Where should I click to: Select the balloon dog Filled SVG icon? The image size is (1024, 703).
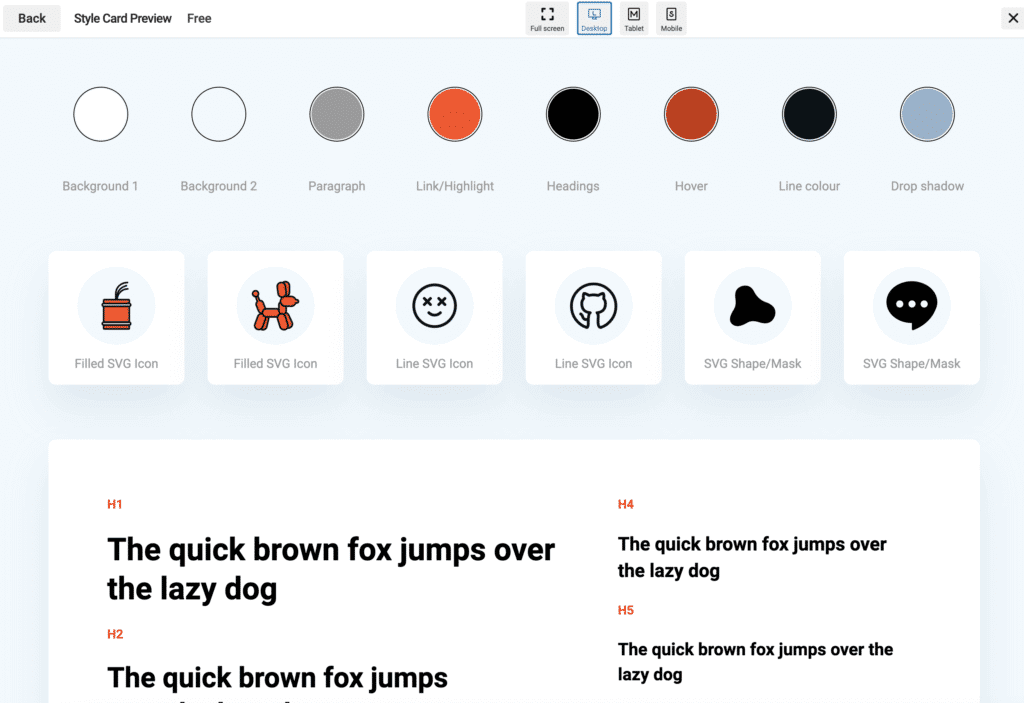(x=275, y=305)
